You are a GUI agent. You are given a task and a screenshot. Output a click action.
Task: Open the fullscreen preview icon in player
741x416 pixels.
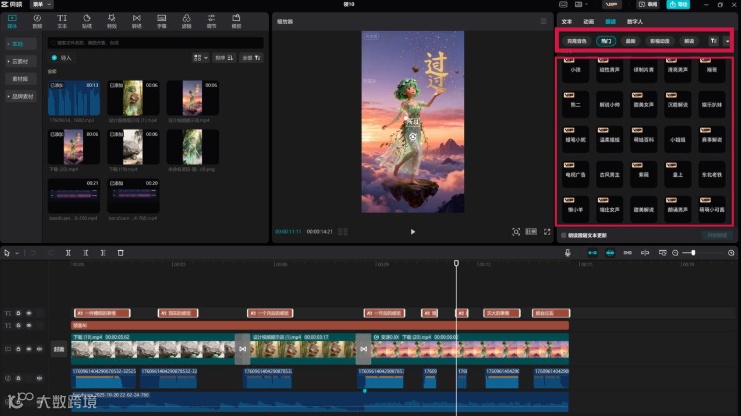[x=547, y=231]
